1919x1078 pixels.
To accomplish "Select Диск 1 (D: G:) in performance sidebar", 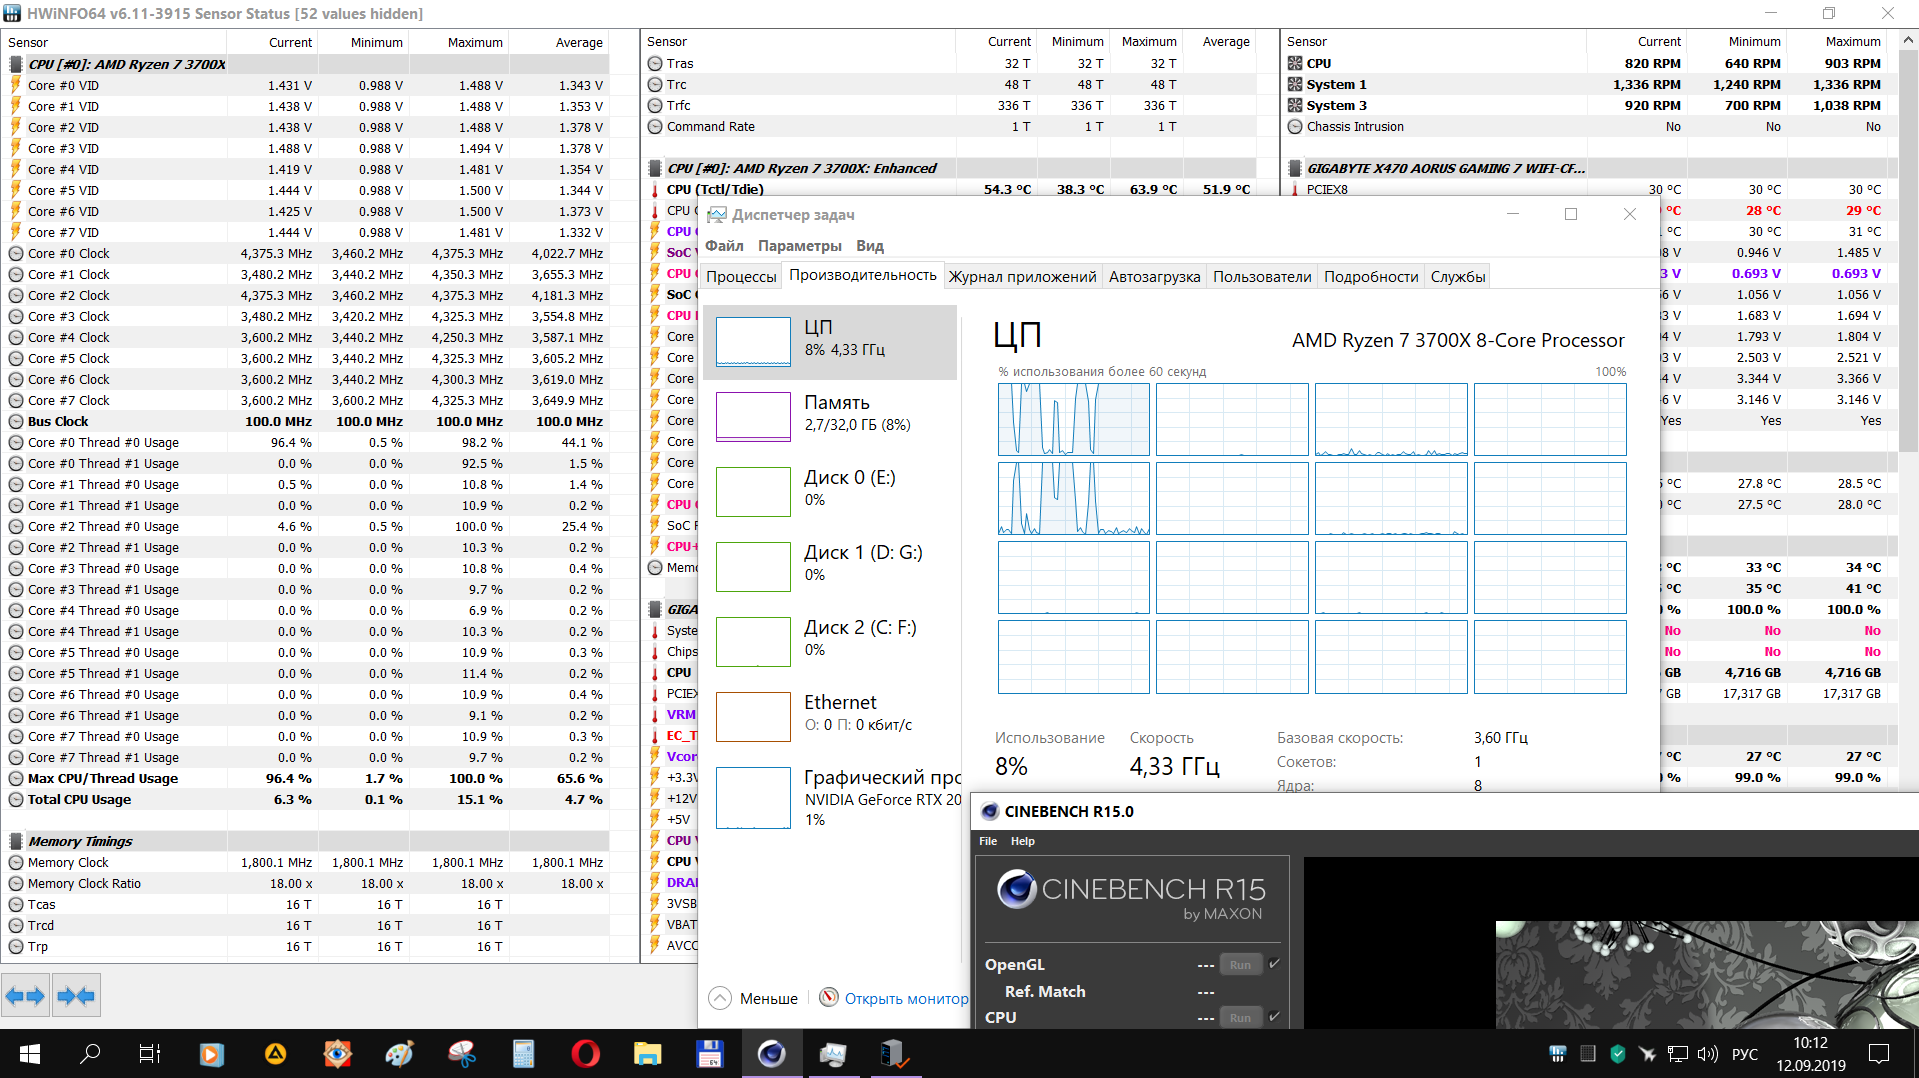I will (830, 567).
